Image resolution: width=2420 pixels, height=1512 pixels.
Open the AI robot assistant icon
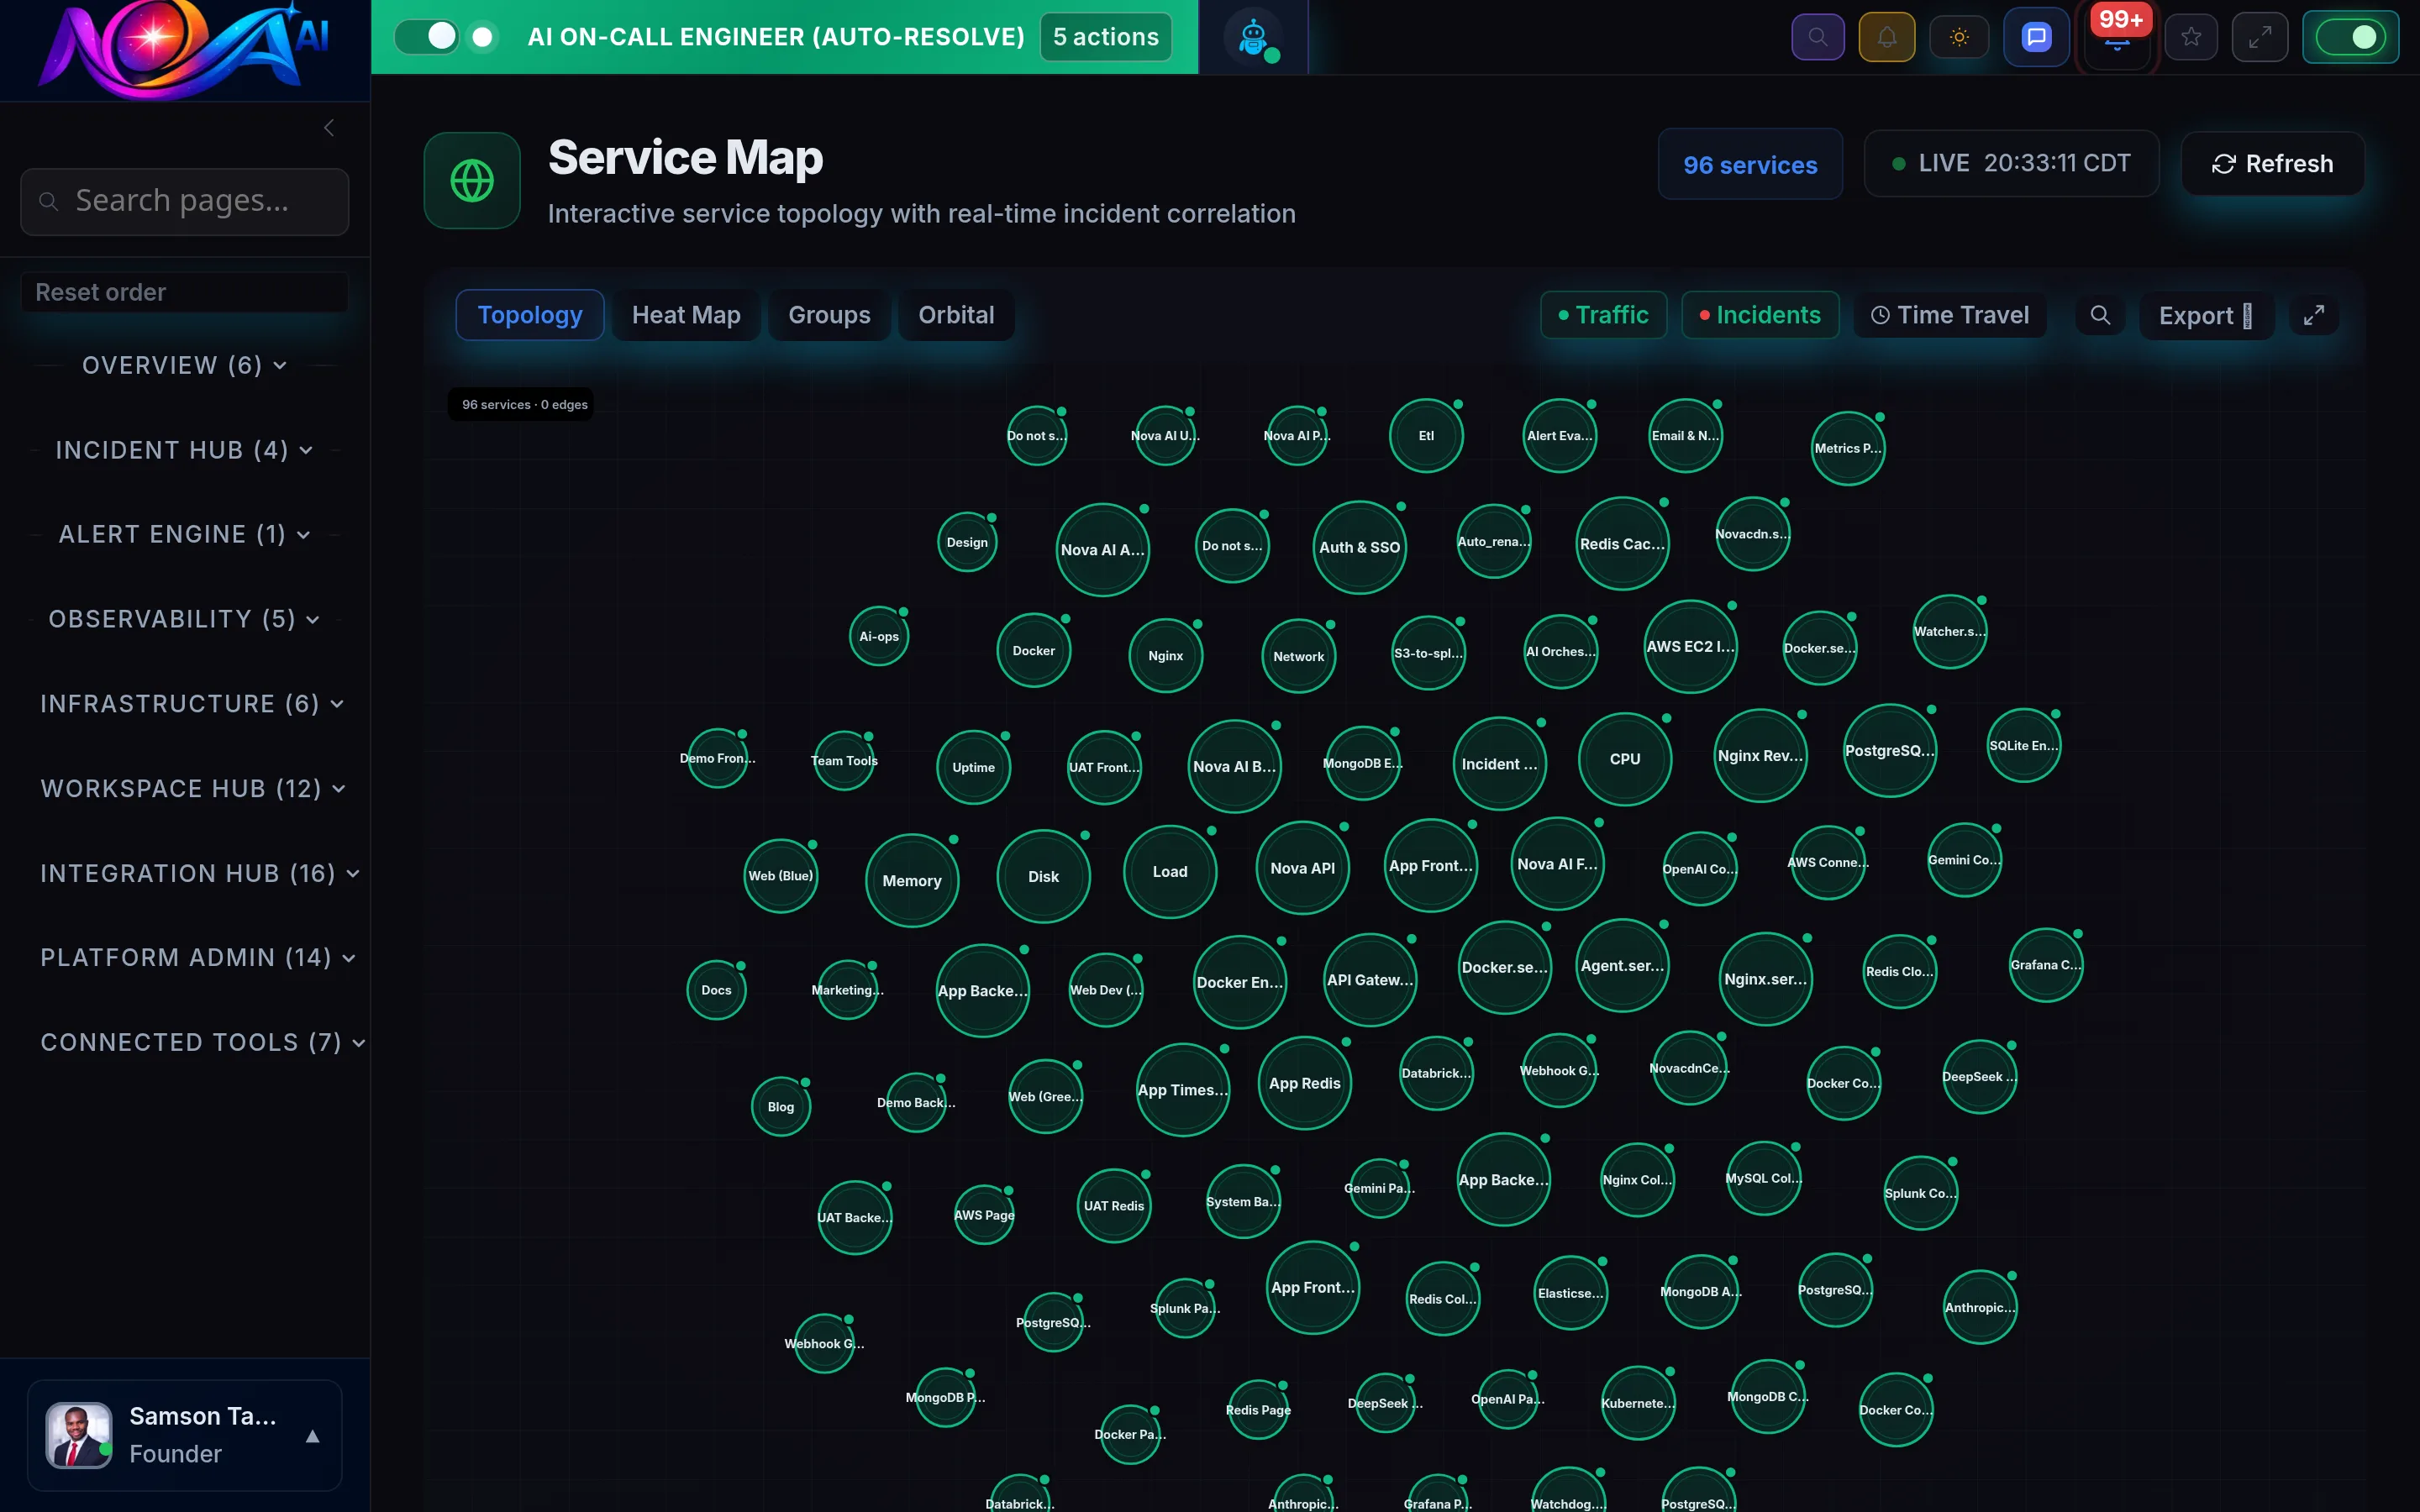pyautogui.click(x=1254, y=37)
